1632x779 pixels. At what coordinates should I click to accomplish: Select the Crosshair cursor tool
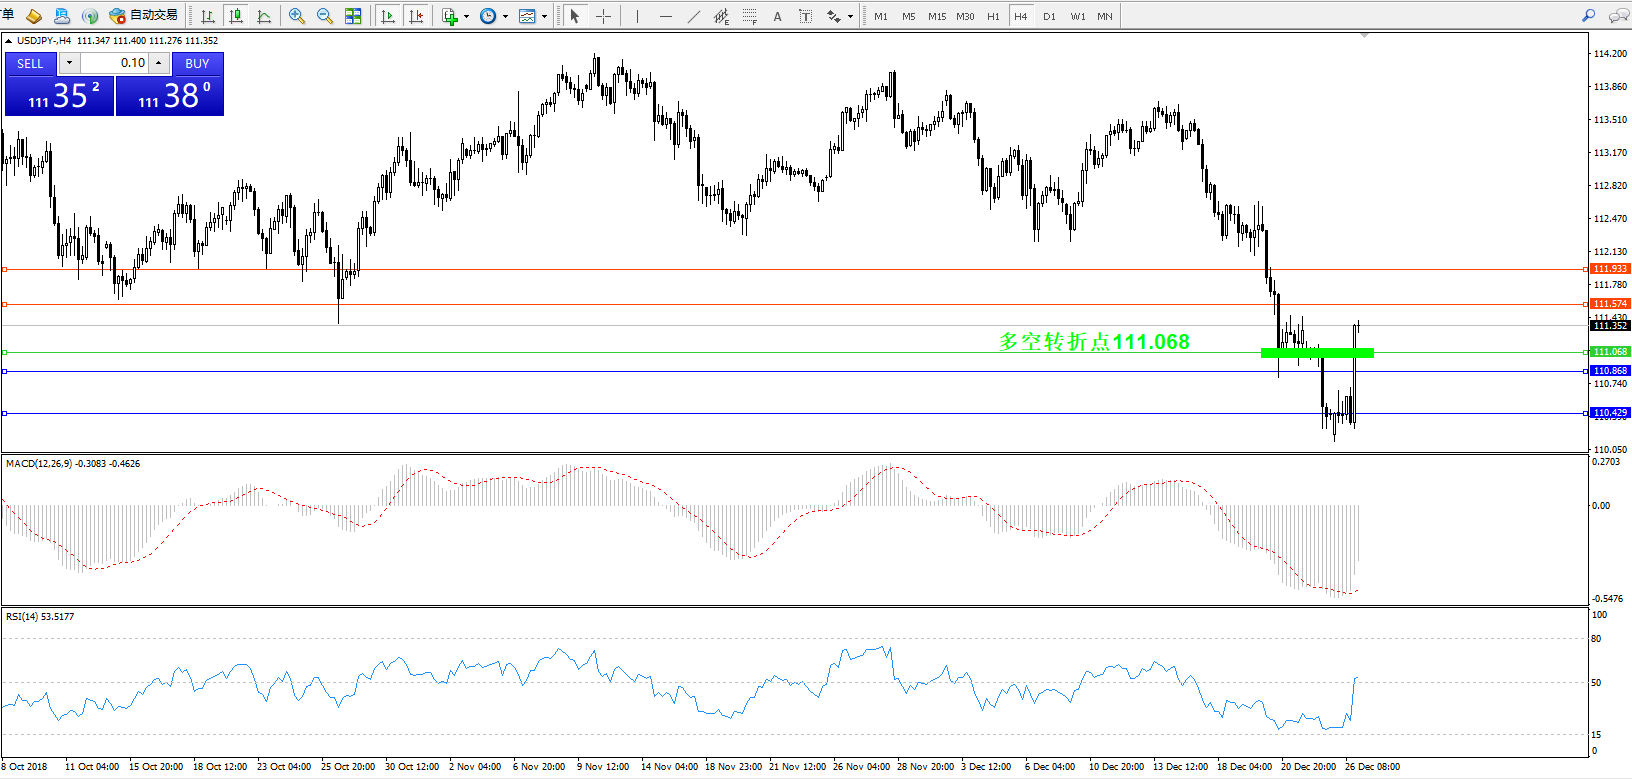[603, 16]
